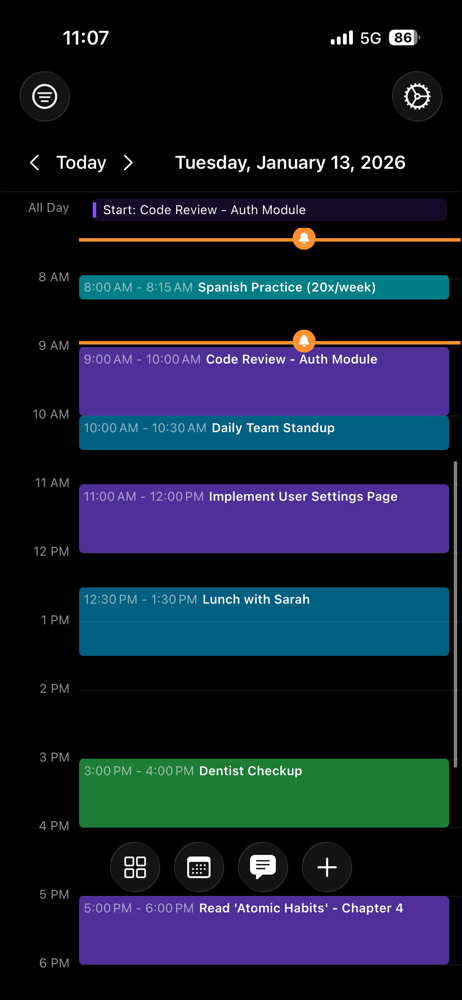The height and width of the screenshot is (1000, 462).
Task: Open the calendar picker icon
Action: (x=198, y=867)
